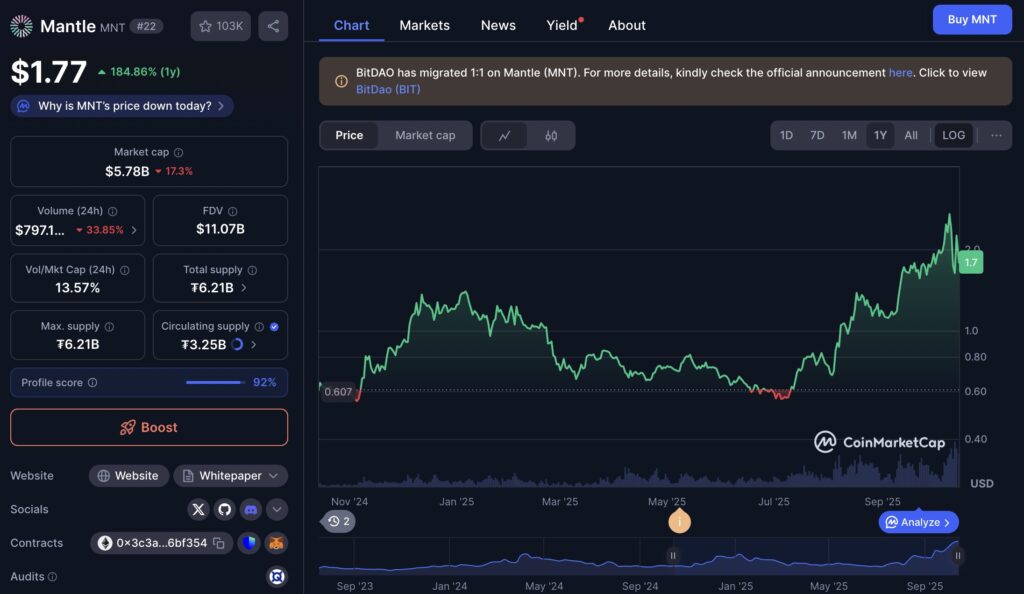The height and width of the screenshot is (594, 1024).
Task: Expand the Whitepaper dropdown
Action: pos(231,476)
